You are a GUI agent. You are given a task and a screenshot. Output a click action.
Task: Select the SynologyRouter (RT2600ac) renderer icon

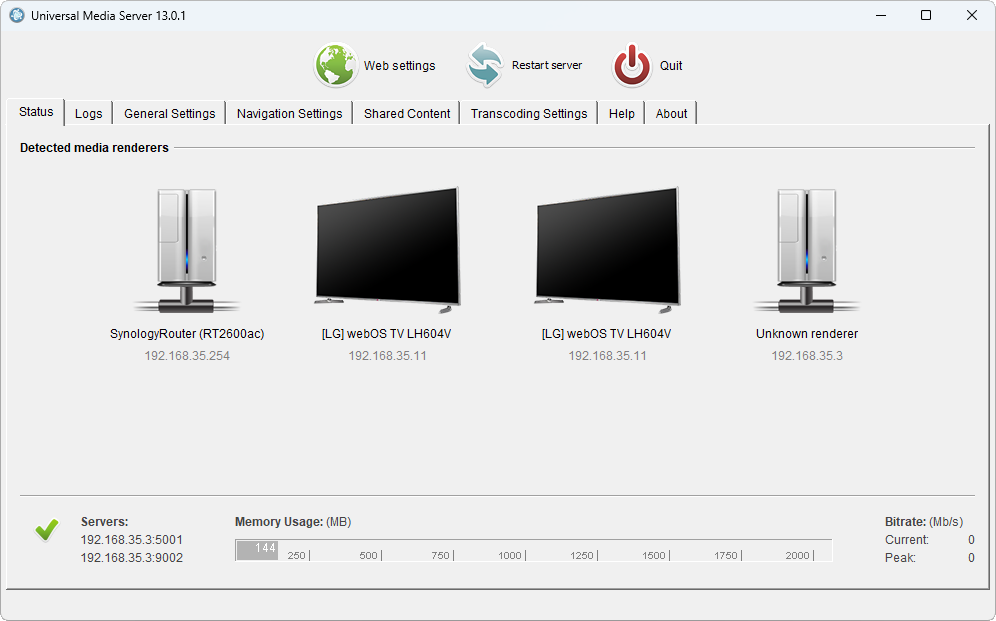click(187, 250)
